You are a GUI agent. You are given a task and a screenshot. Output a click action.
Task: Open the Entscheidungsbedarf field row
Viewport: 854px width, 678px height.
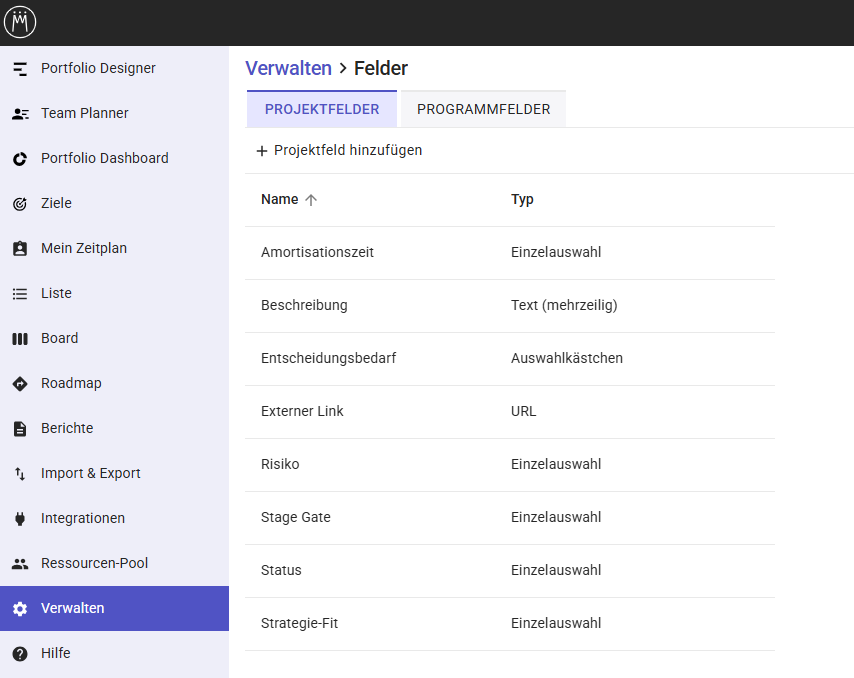point(328,359)
